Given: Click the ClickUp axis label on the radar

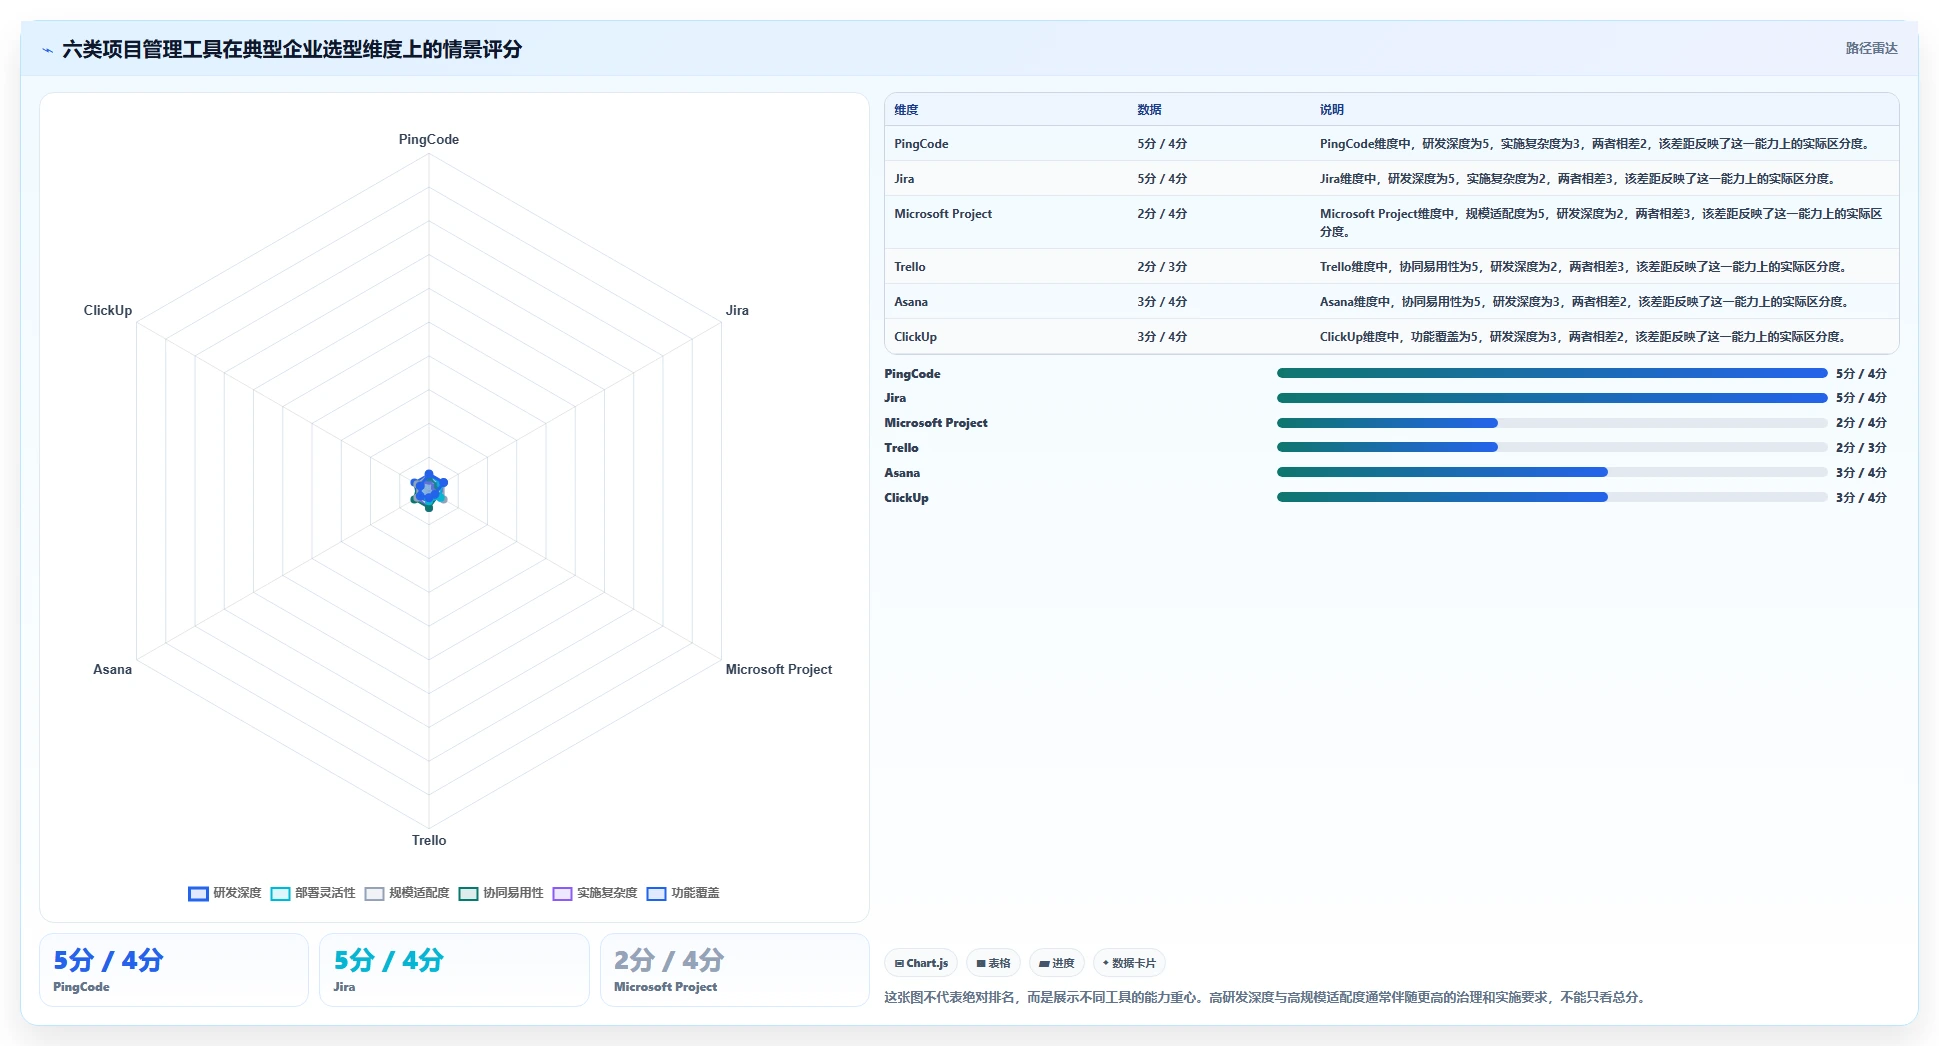Looking at the screenshot, I should pyautogui.click(x=108, y=311).
